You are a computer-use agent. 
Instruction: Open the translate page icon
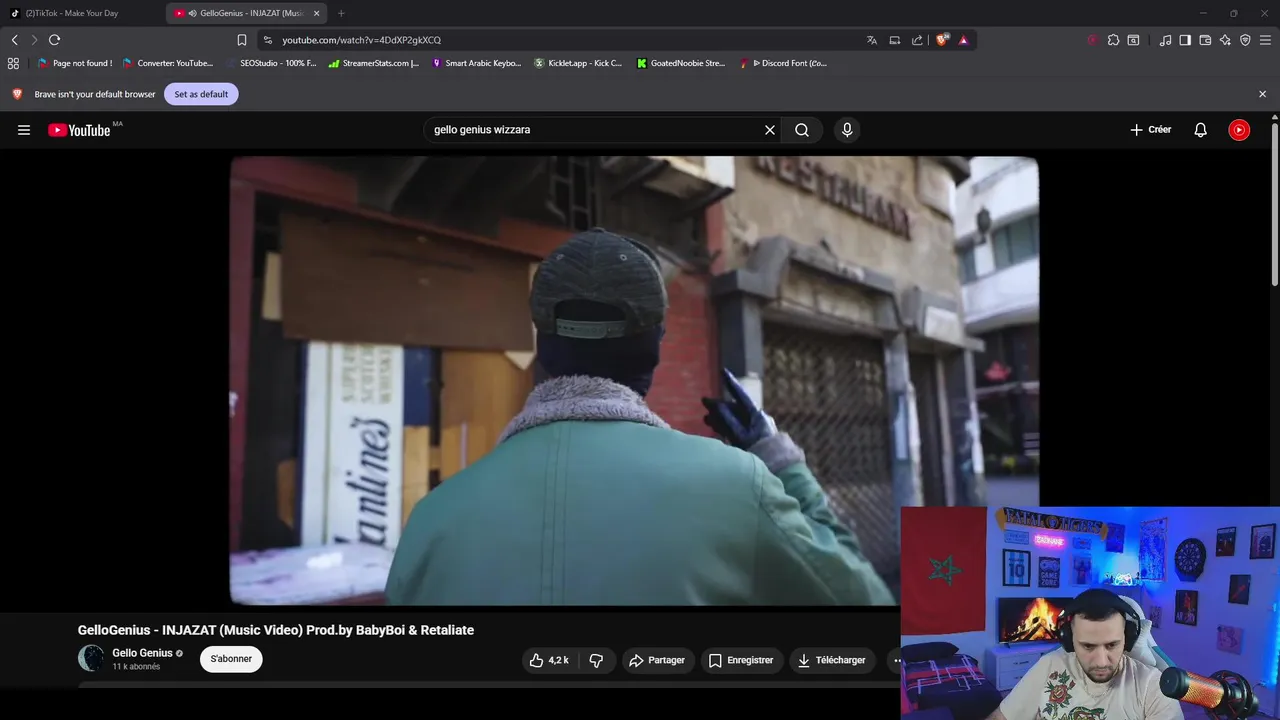click(872, 40)
